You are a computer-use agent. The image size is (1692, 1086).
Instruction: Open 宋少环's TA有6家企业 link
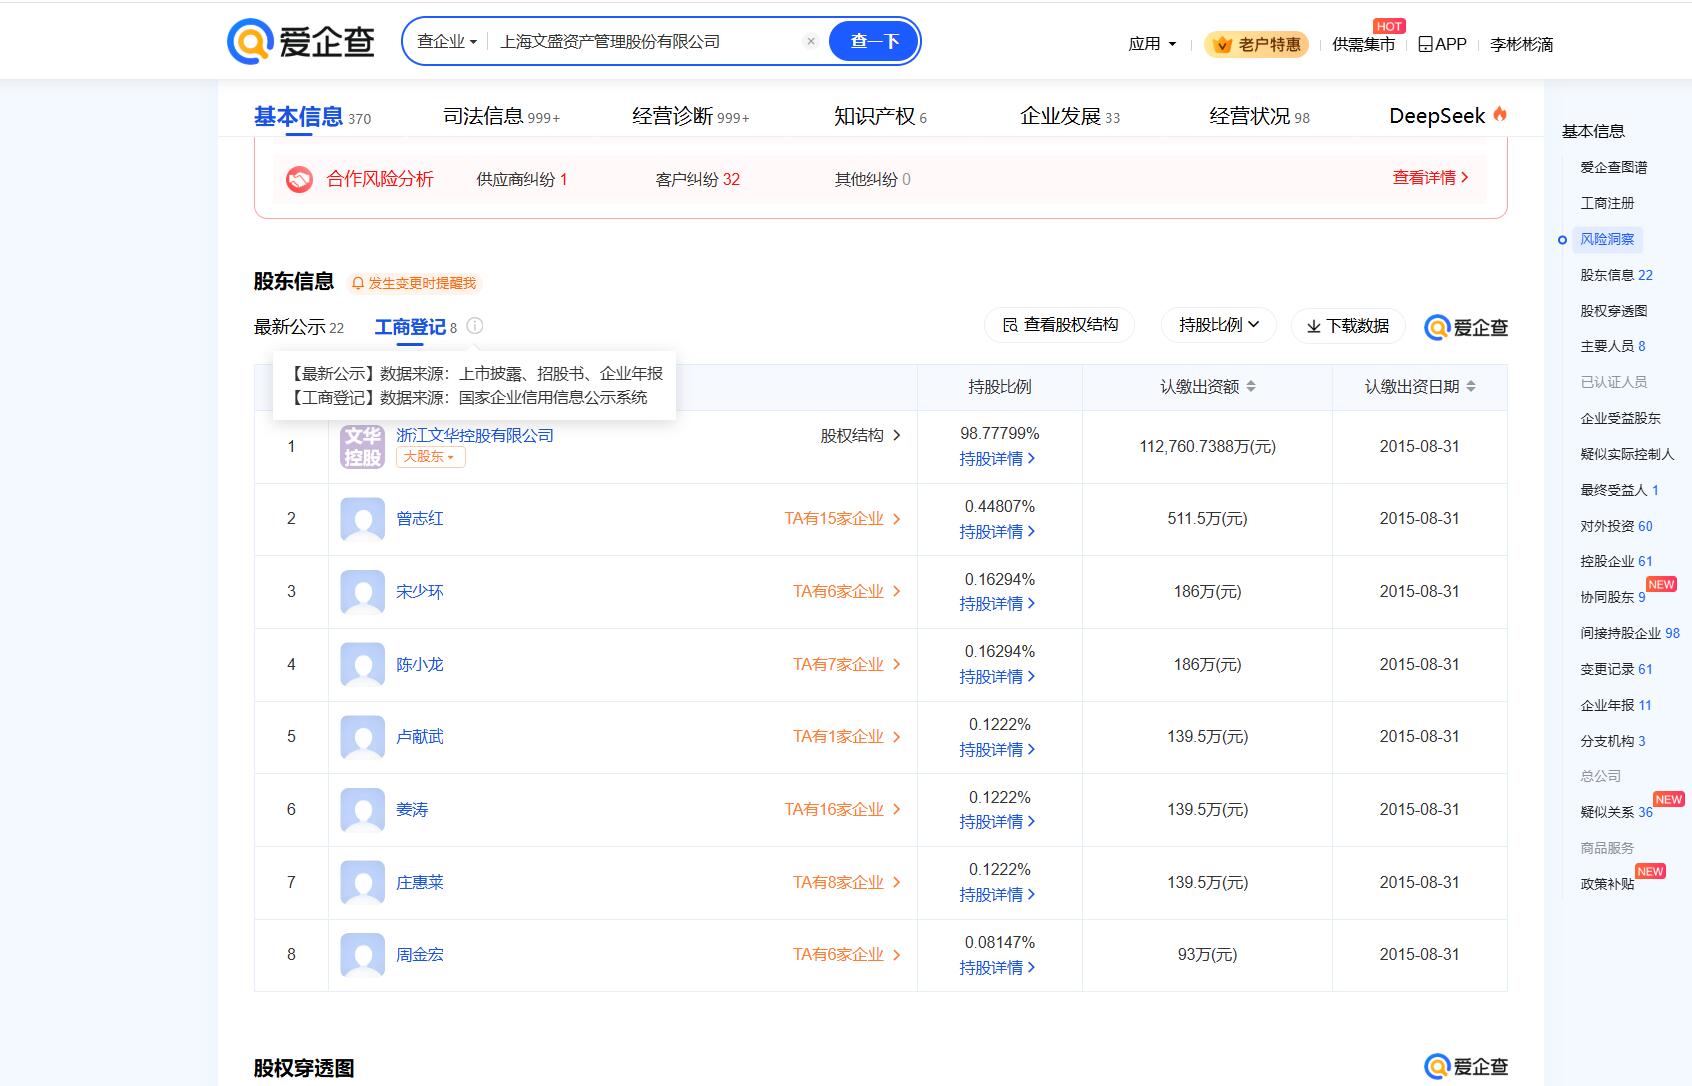pos(847,592)
